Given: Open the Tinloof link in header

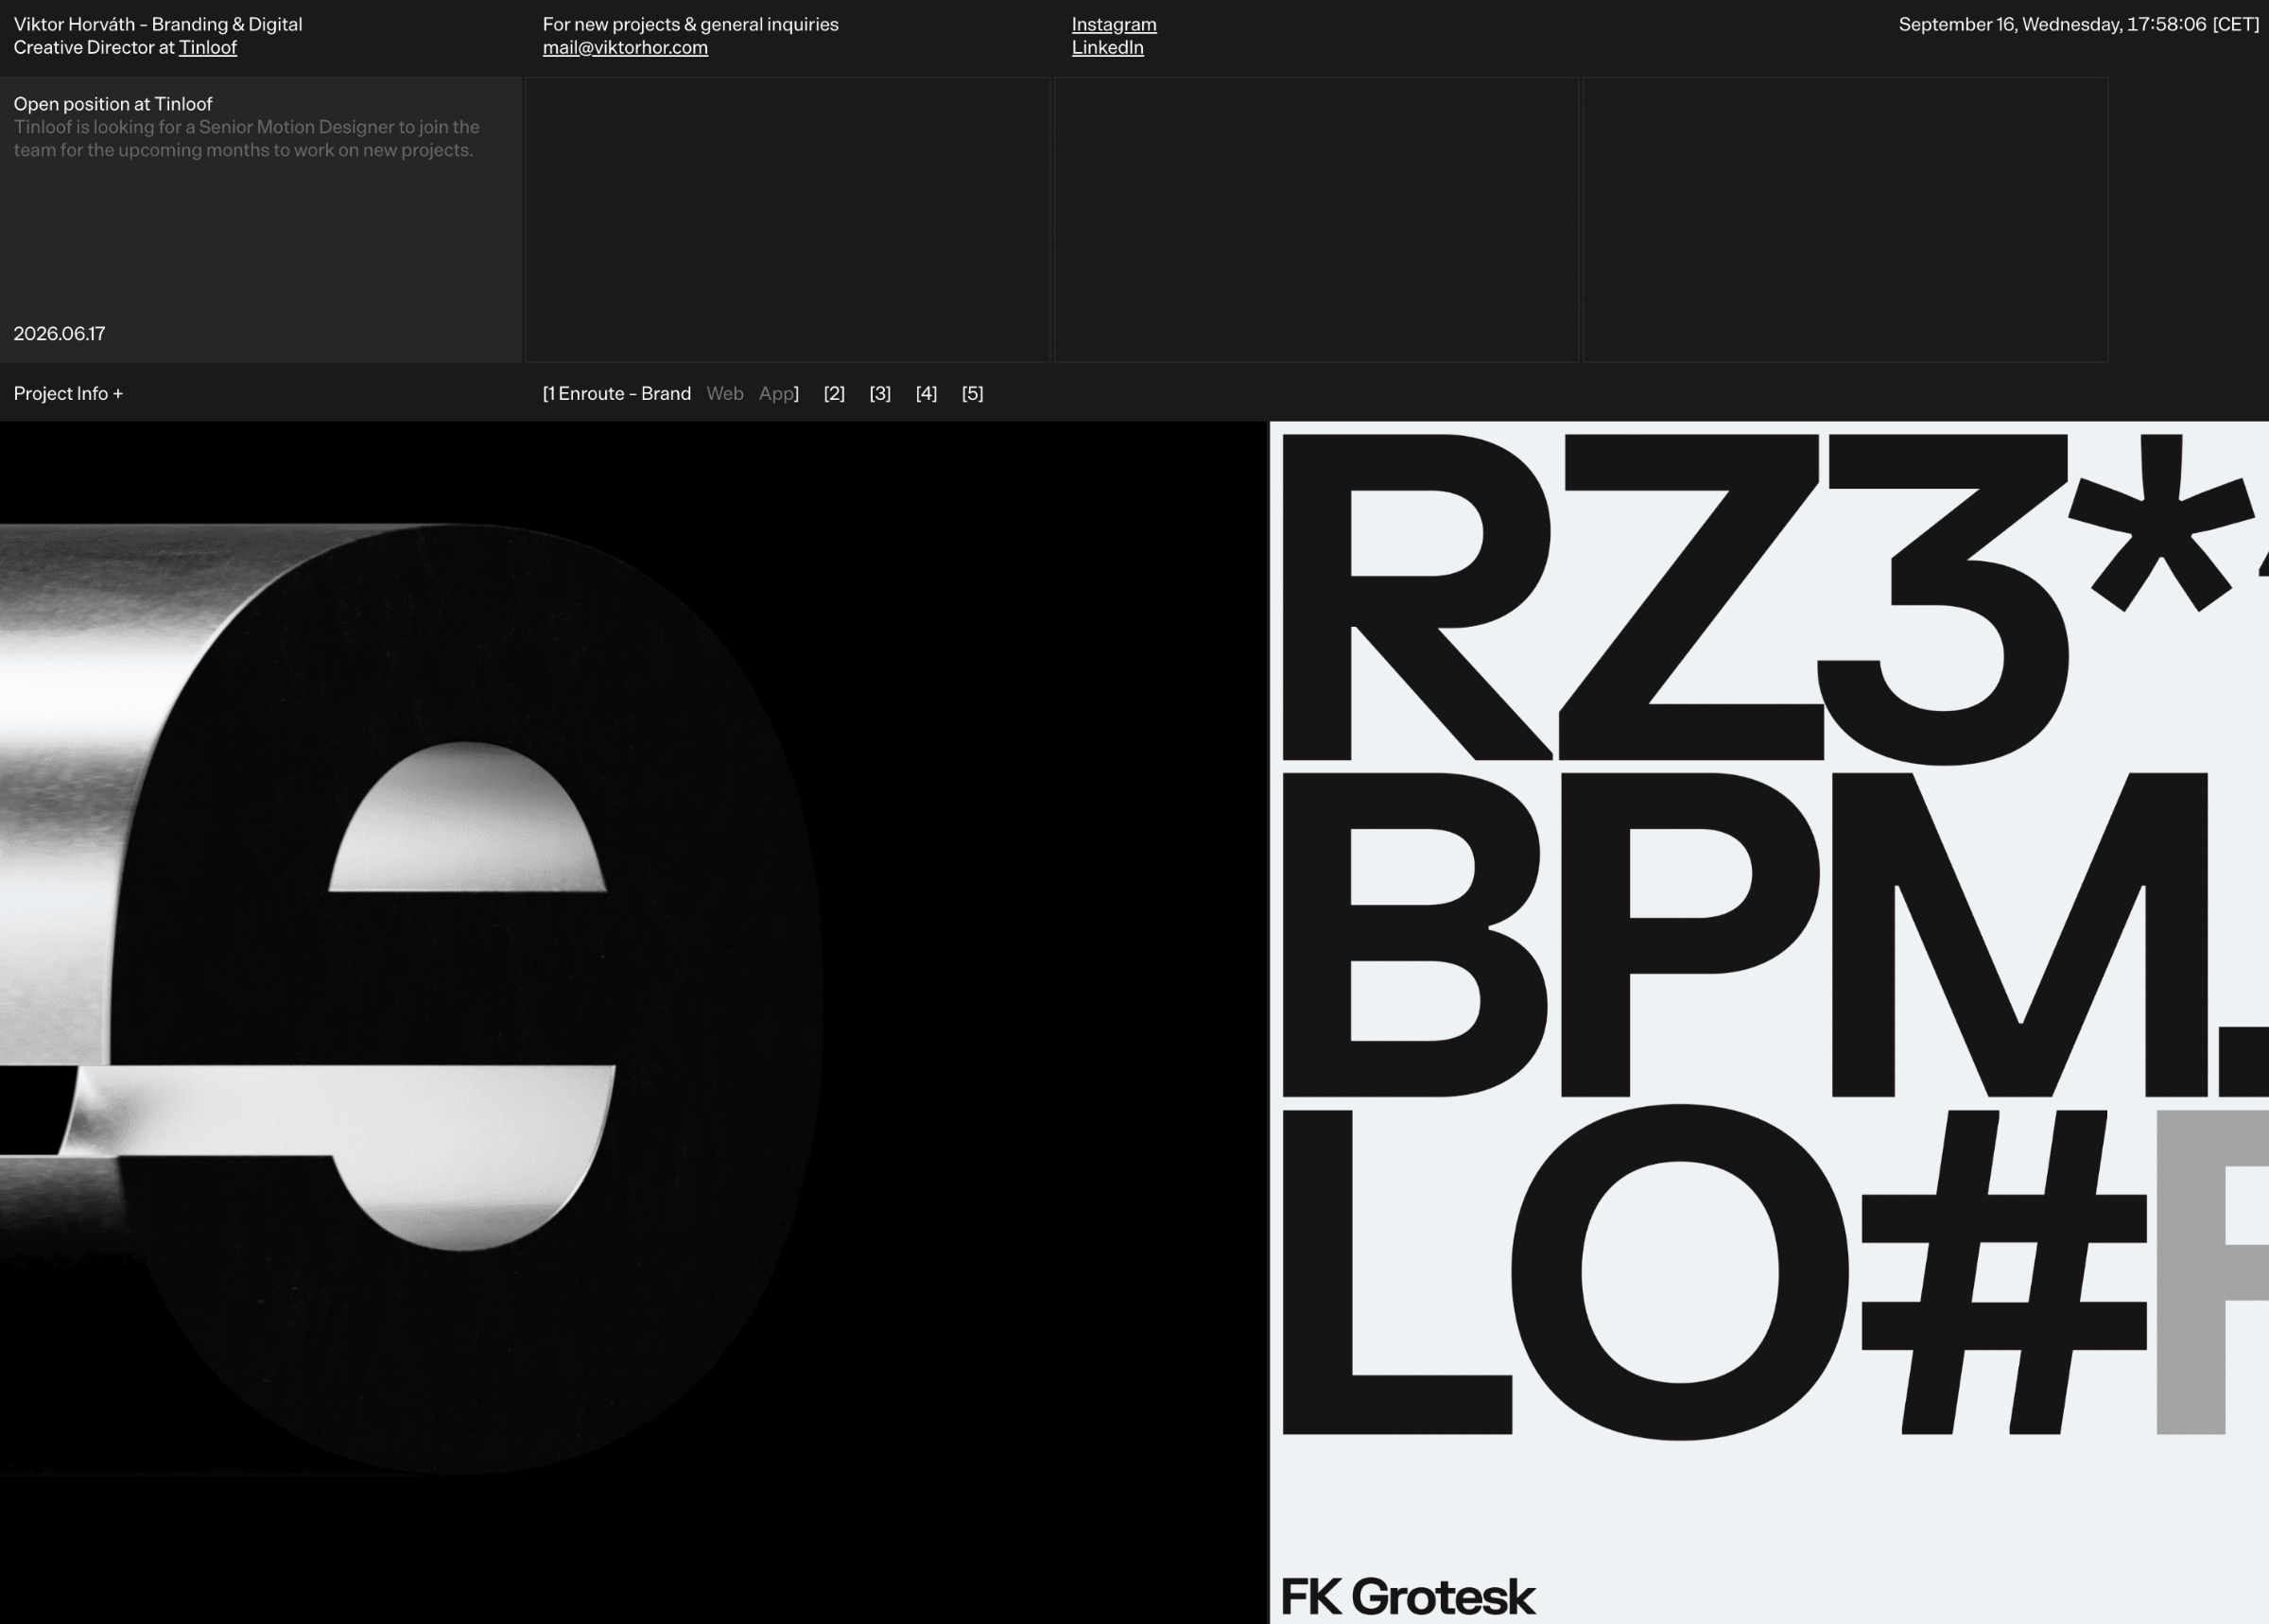Looking at the screenshot, I should (x=207, y=47).
